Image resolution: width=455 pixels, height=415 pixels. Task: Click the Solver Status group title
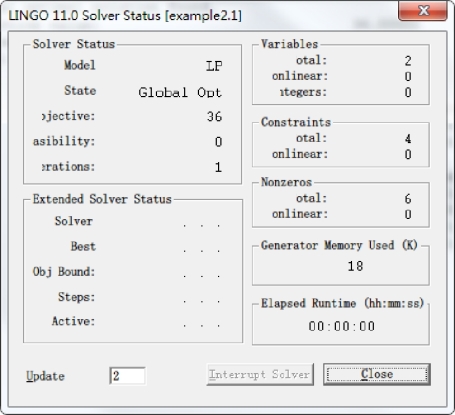click(74, 44)
